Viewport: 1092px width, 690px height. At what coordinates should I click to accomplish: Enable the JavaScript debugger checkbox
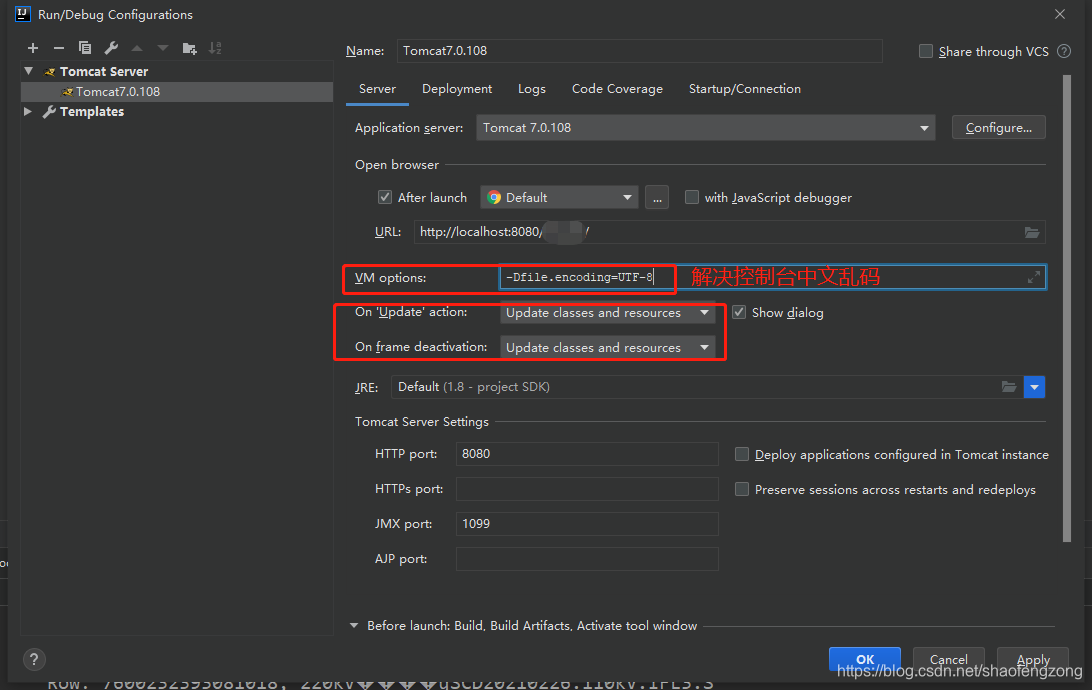click(x=692, y=197)
